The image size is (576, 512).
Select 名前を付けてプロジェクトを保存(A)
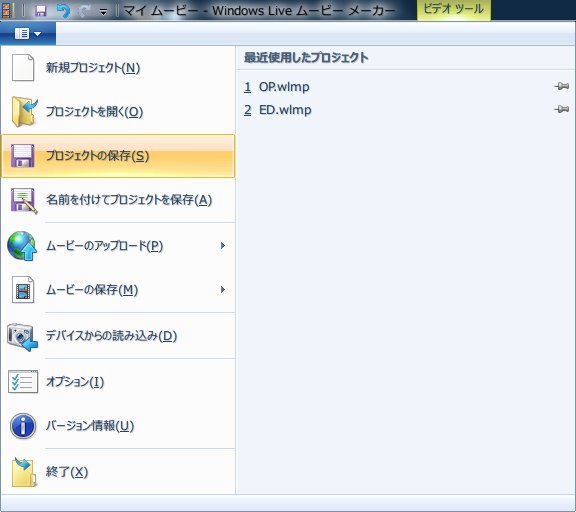pos(118,200)
